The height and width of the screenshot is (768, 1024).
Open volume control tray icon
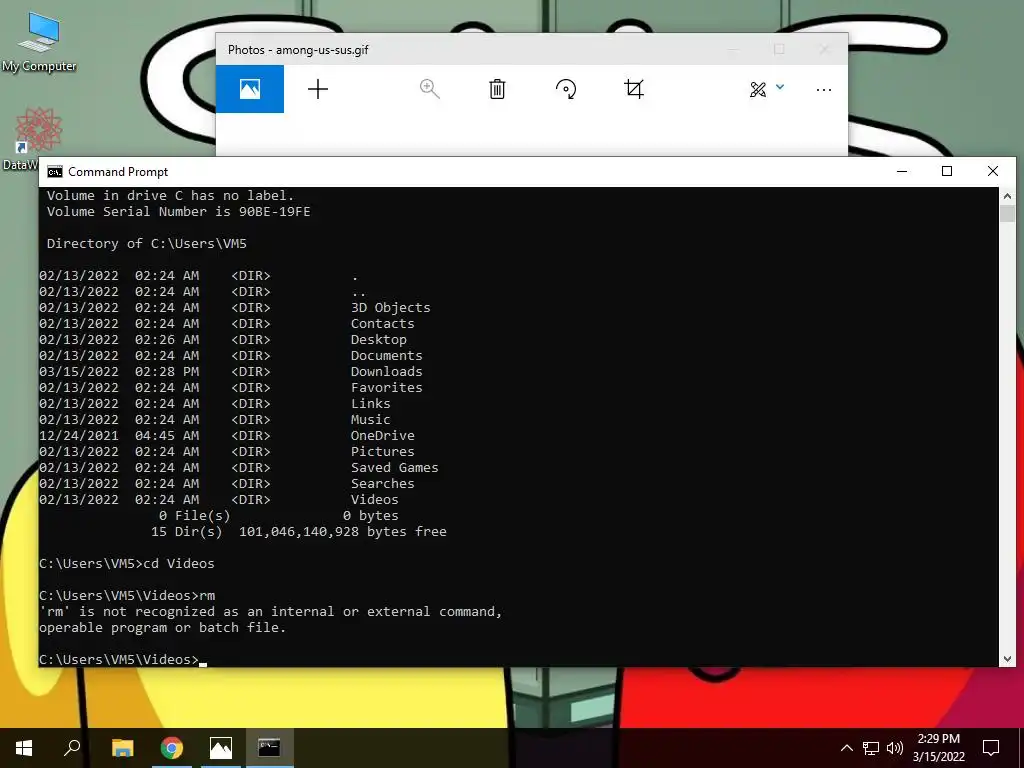[895, 748]
